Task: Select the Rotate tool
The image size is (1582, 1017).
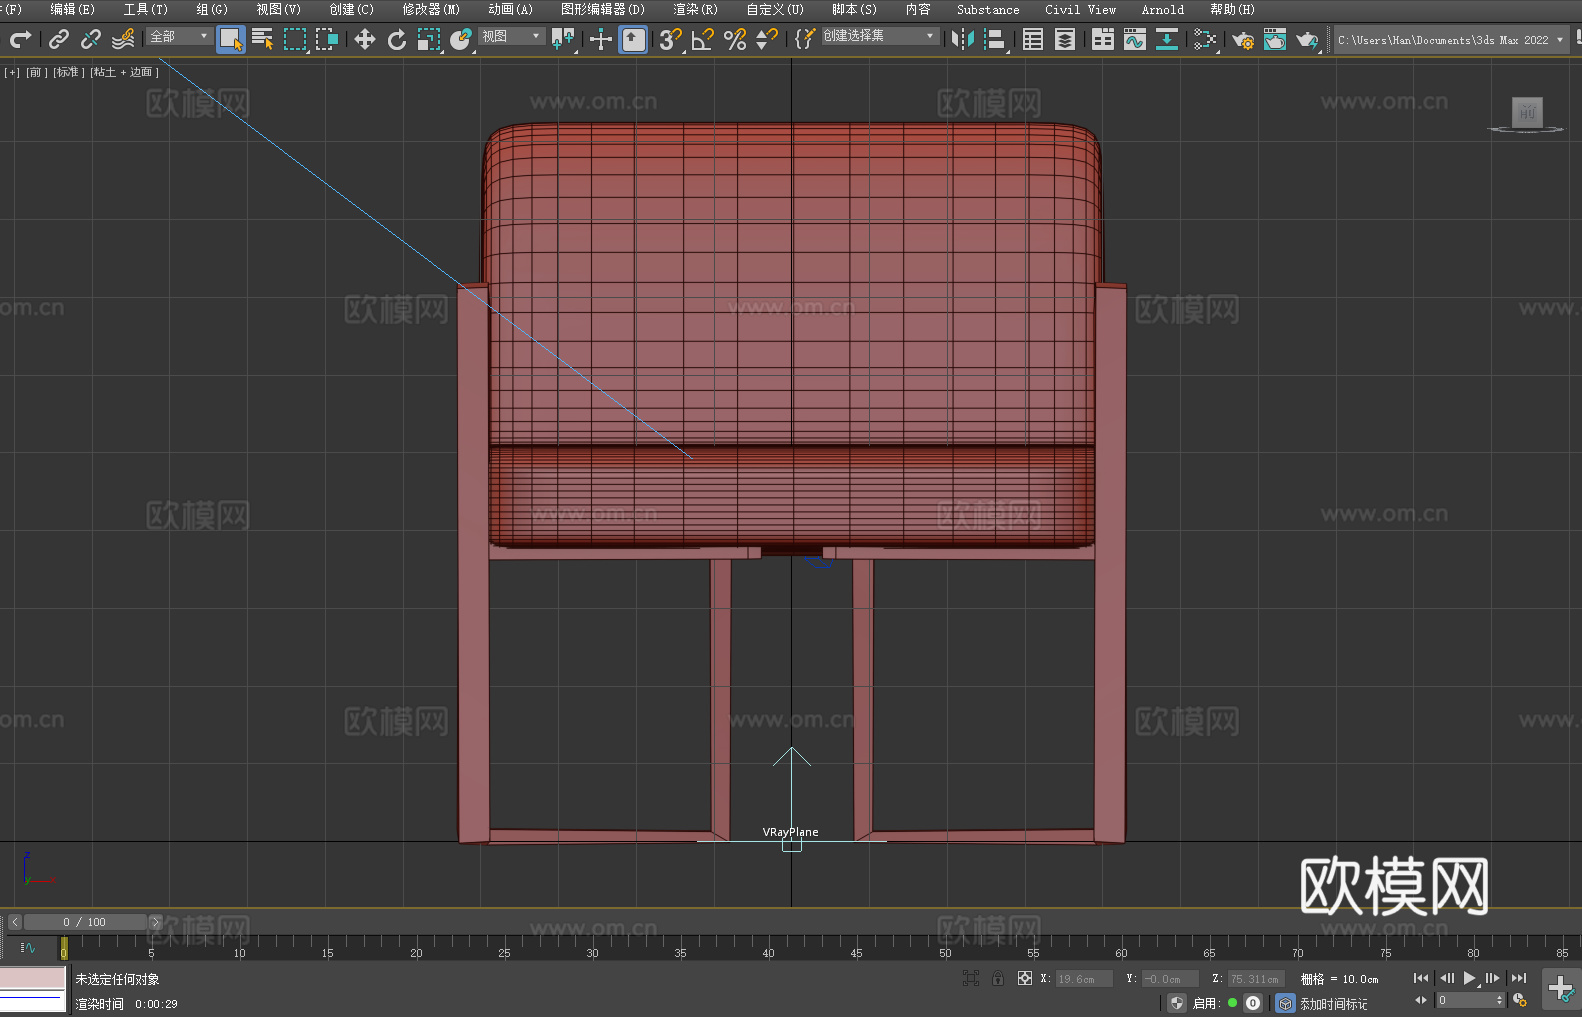Action: (x=397, y=39)
